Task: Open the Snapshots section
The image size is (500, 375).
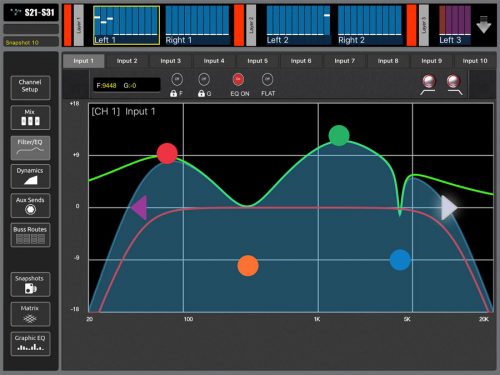Action: click(x=30, y=284)
